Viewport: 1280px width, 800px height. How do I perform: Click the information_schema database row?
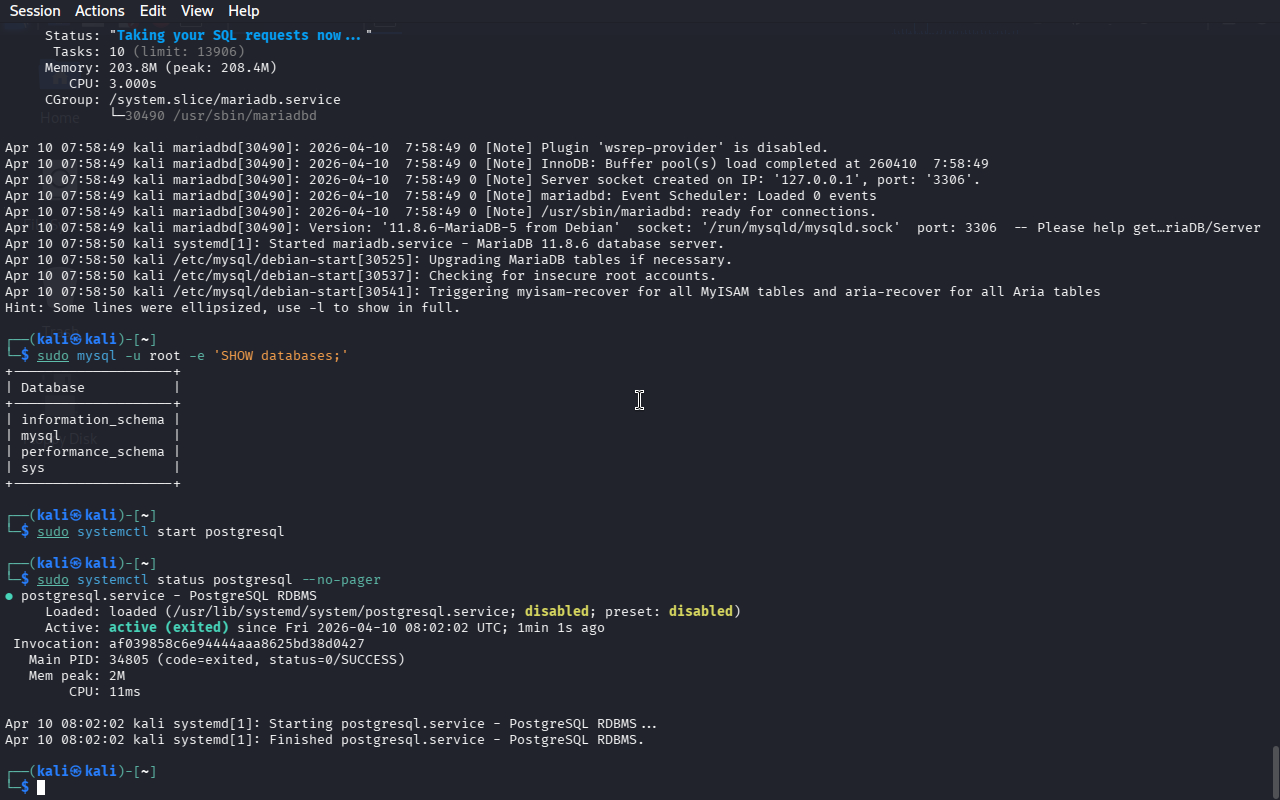92,420
